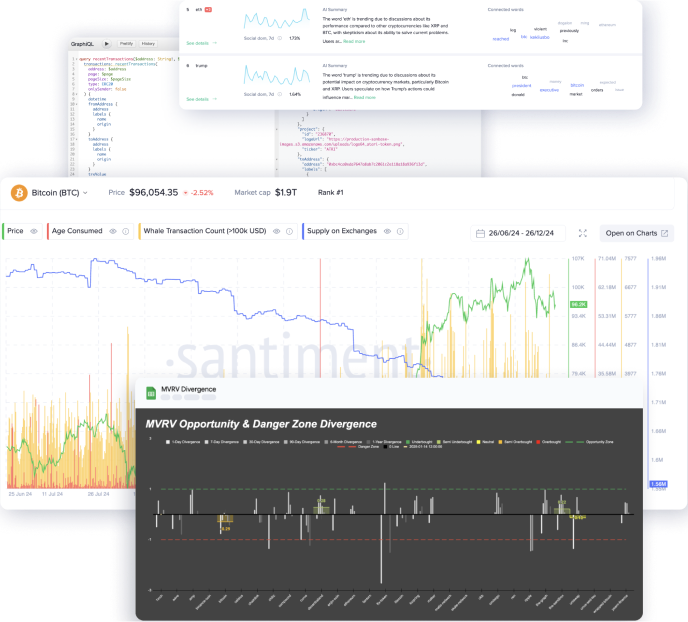This screenshot has width=688, height=622.
Task: Click the Open on Charts button
Action: coord(637,233)
